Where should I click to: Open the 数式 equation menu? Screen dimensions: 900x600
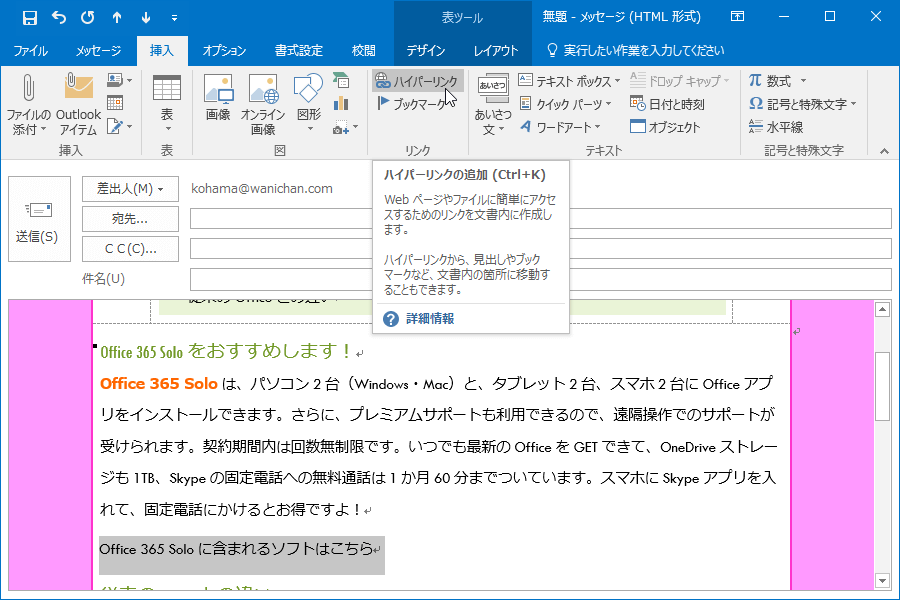coord(777,81)
